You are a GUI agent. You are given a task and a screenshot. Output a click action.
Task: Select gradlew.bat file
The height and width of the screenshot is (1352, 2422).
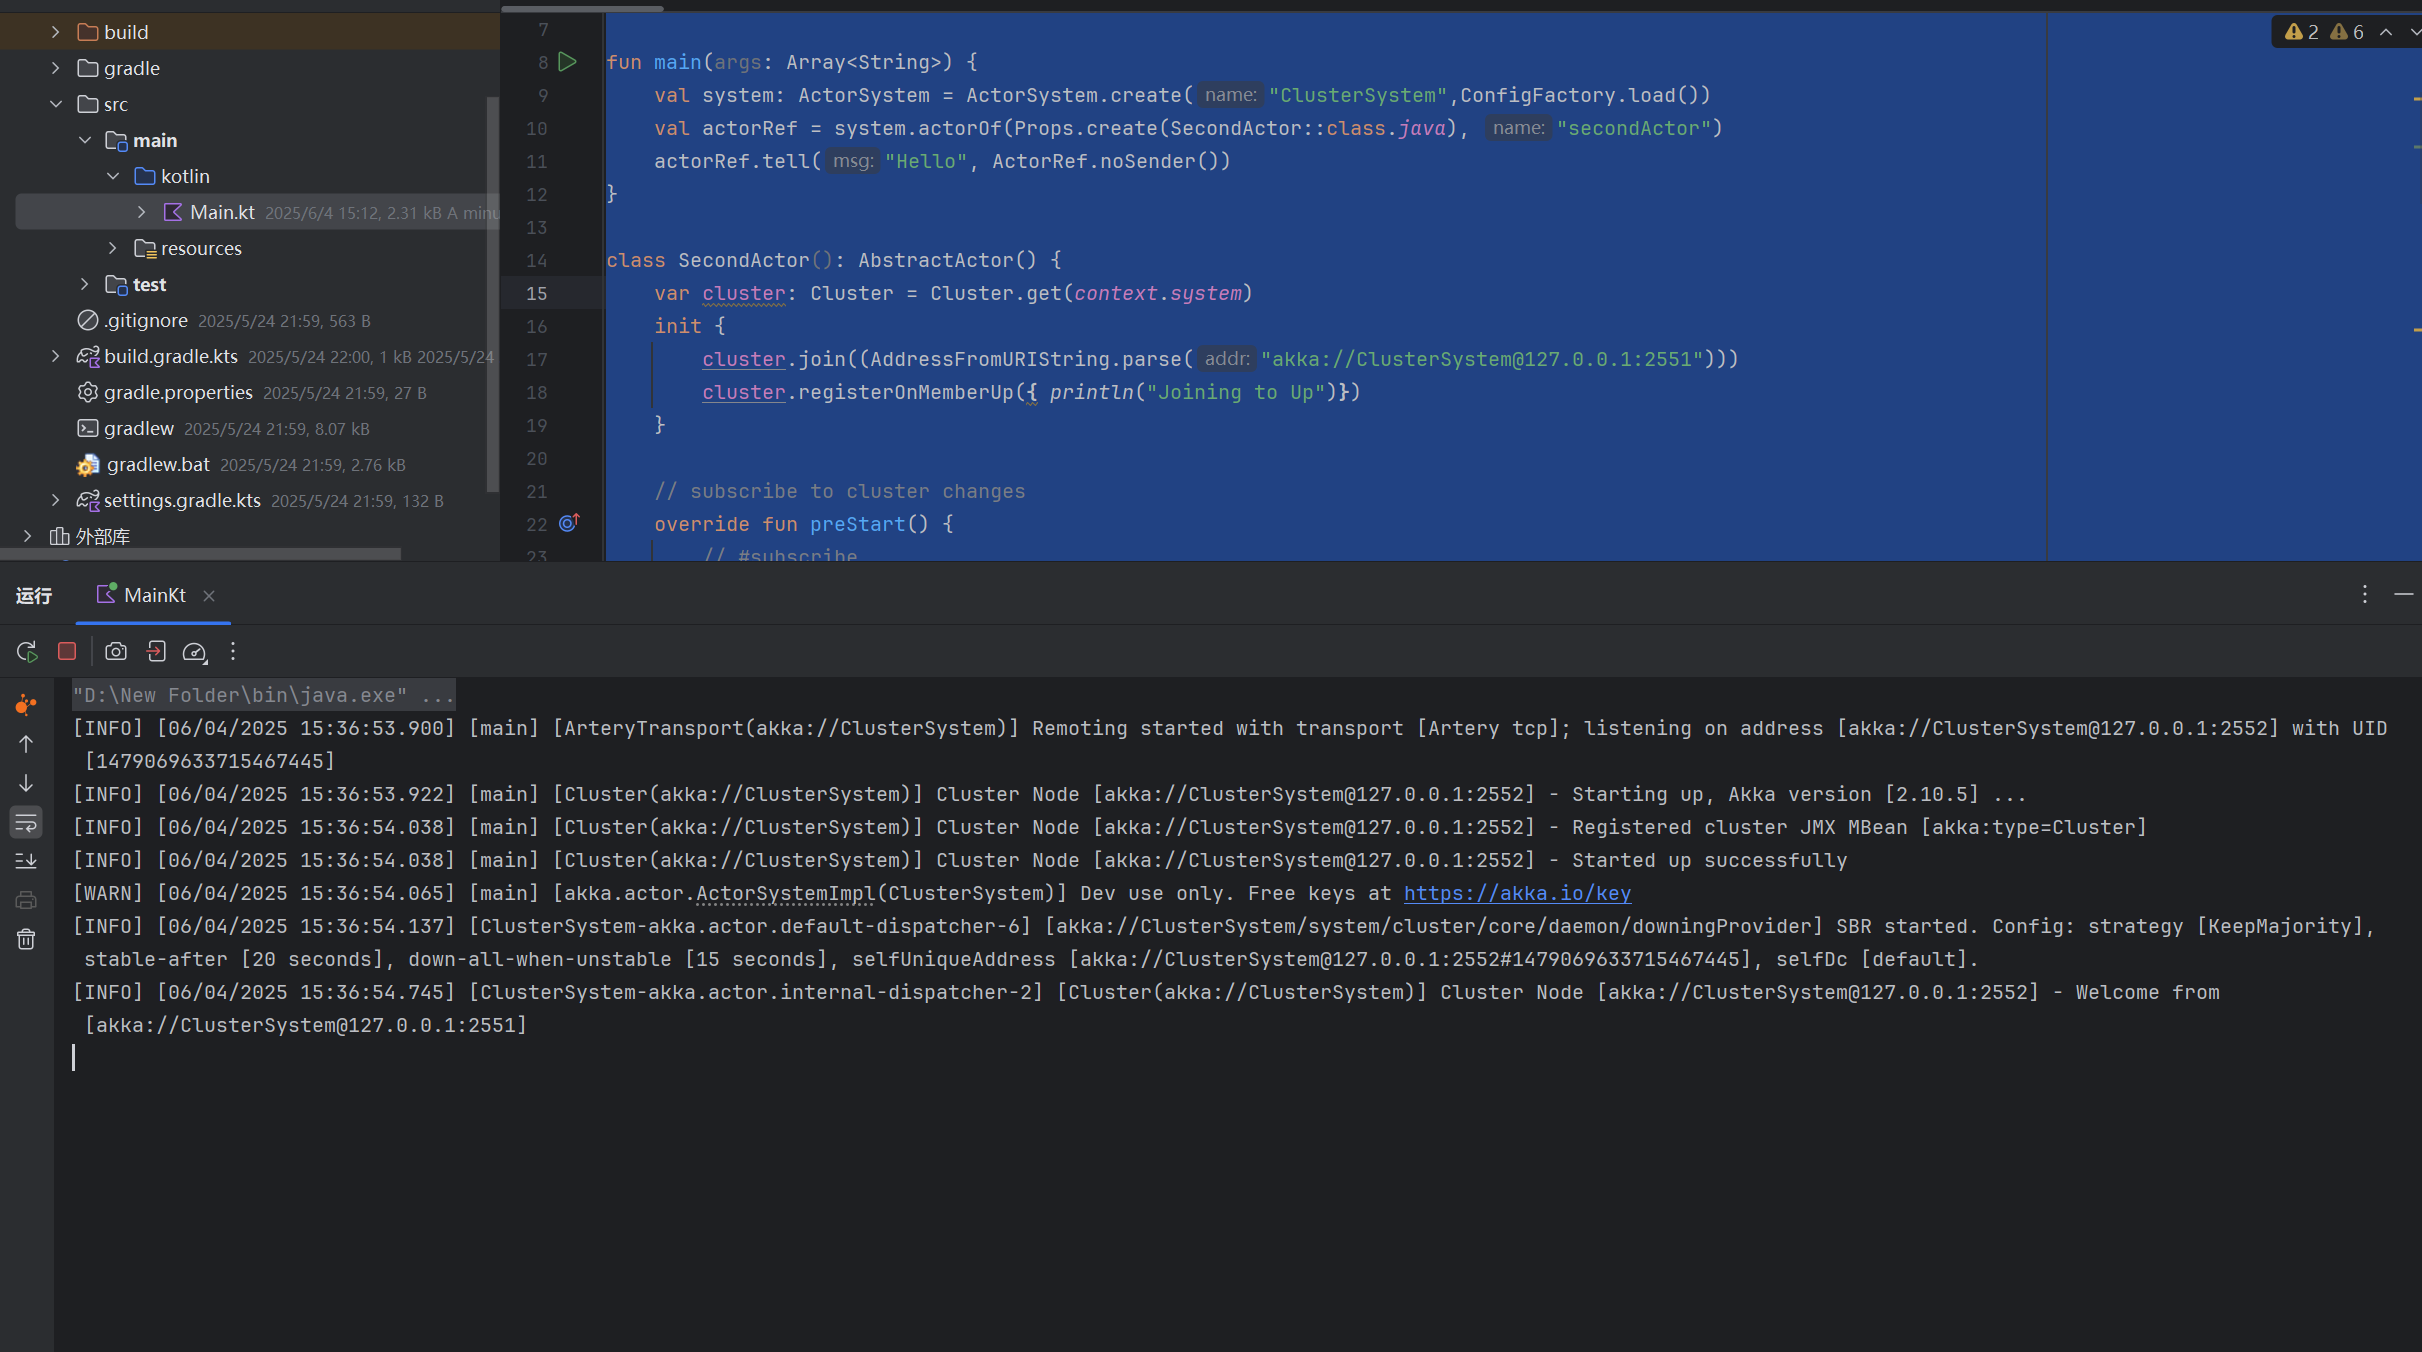[x=158, y=464]
